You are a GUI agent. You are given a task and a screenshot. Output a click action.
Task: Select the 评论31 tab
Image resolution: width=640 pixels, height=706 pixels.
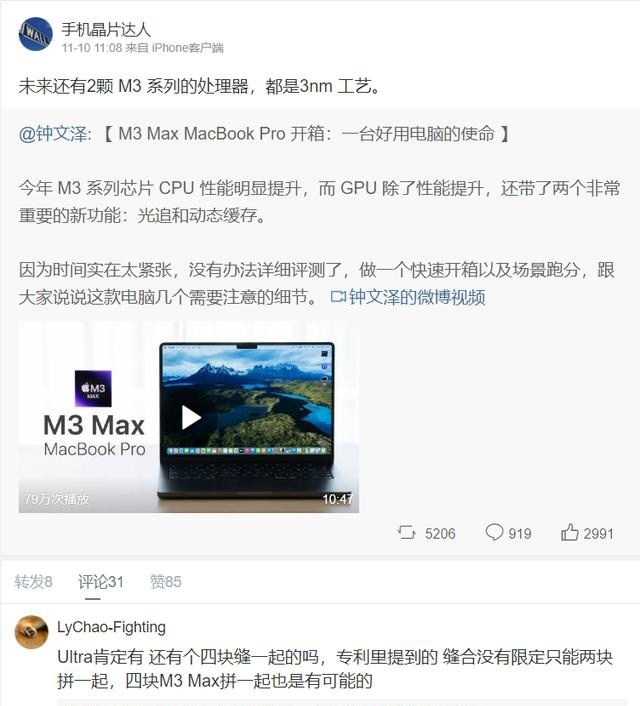pyautogui.click(x=100, y=582)
